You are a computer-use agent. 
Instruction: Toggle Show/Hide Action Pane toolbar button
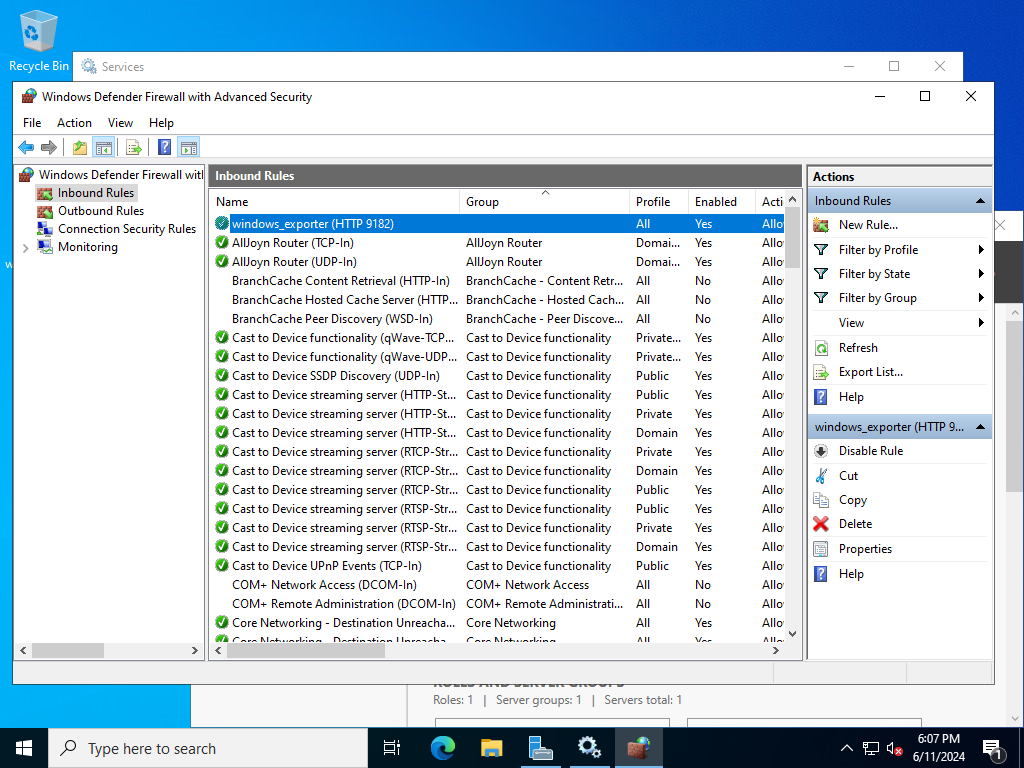189,148
